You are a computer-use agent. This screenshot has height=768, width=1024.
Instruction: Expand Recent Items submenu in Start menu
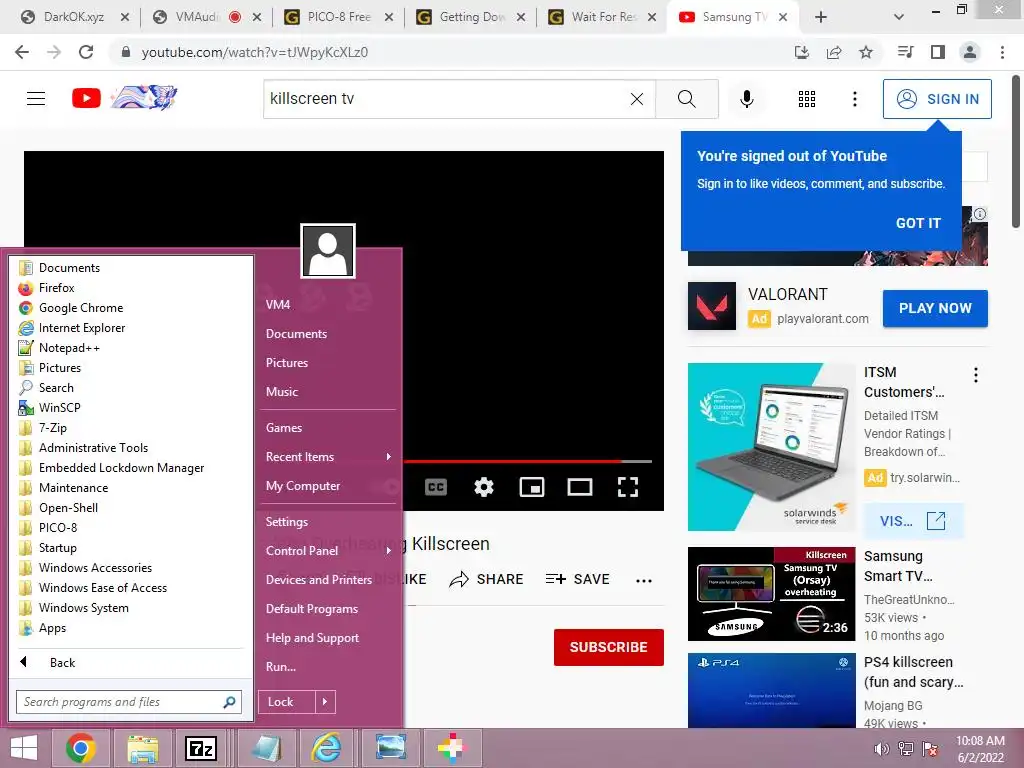pos(328,457)
